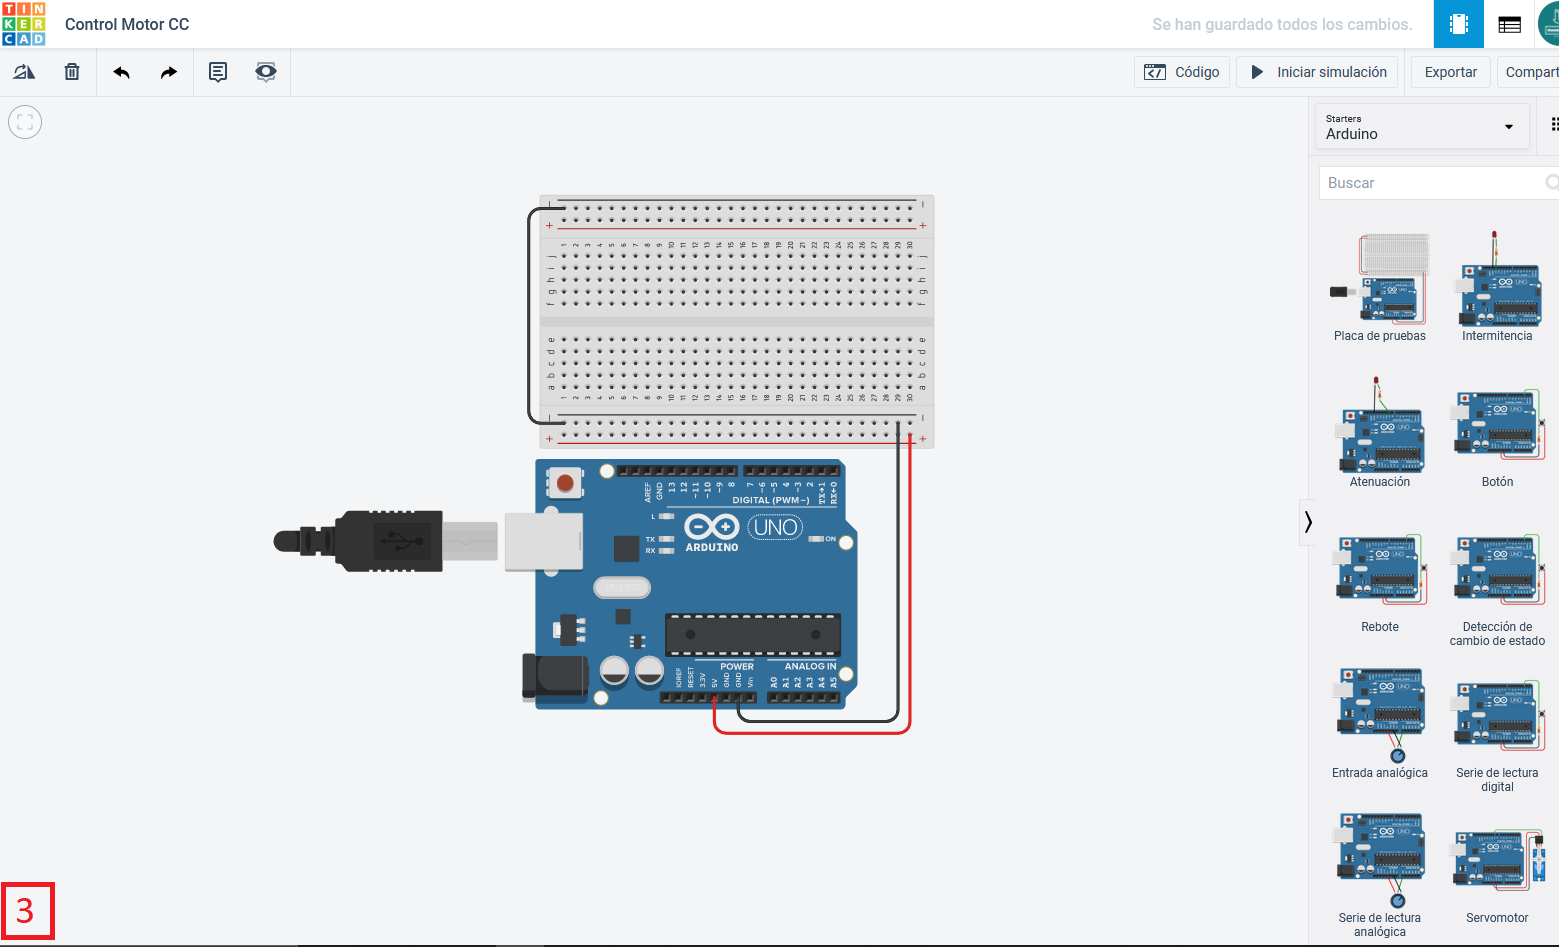Delete selected component with trash icon

pos(72,72)
